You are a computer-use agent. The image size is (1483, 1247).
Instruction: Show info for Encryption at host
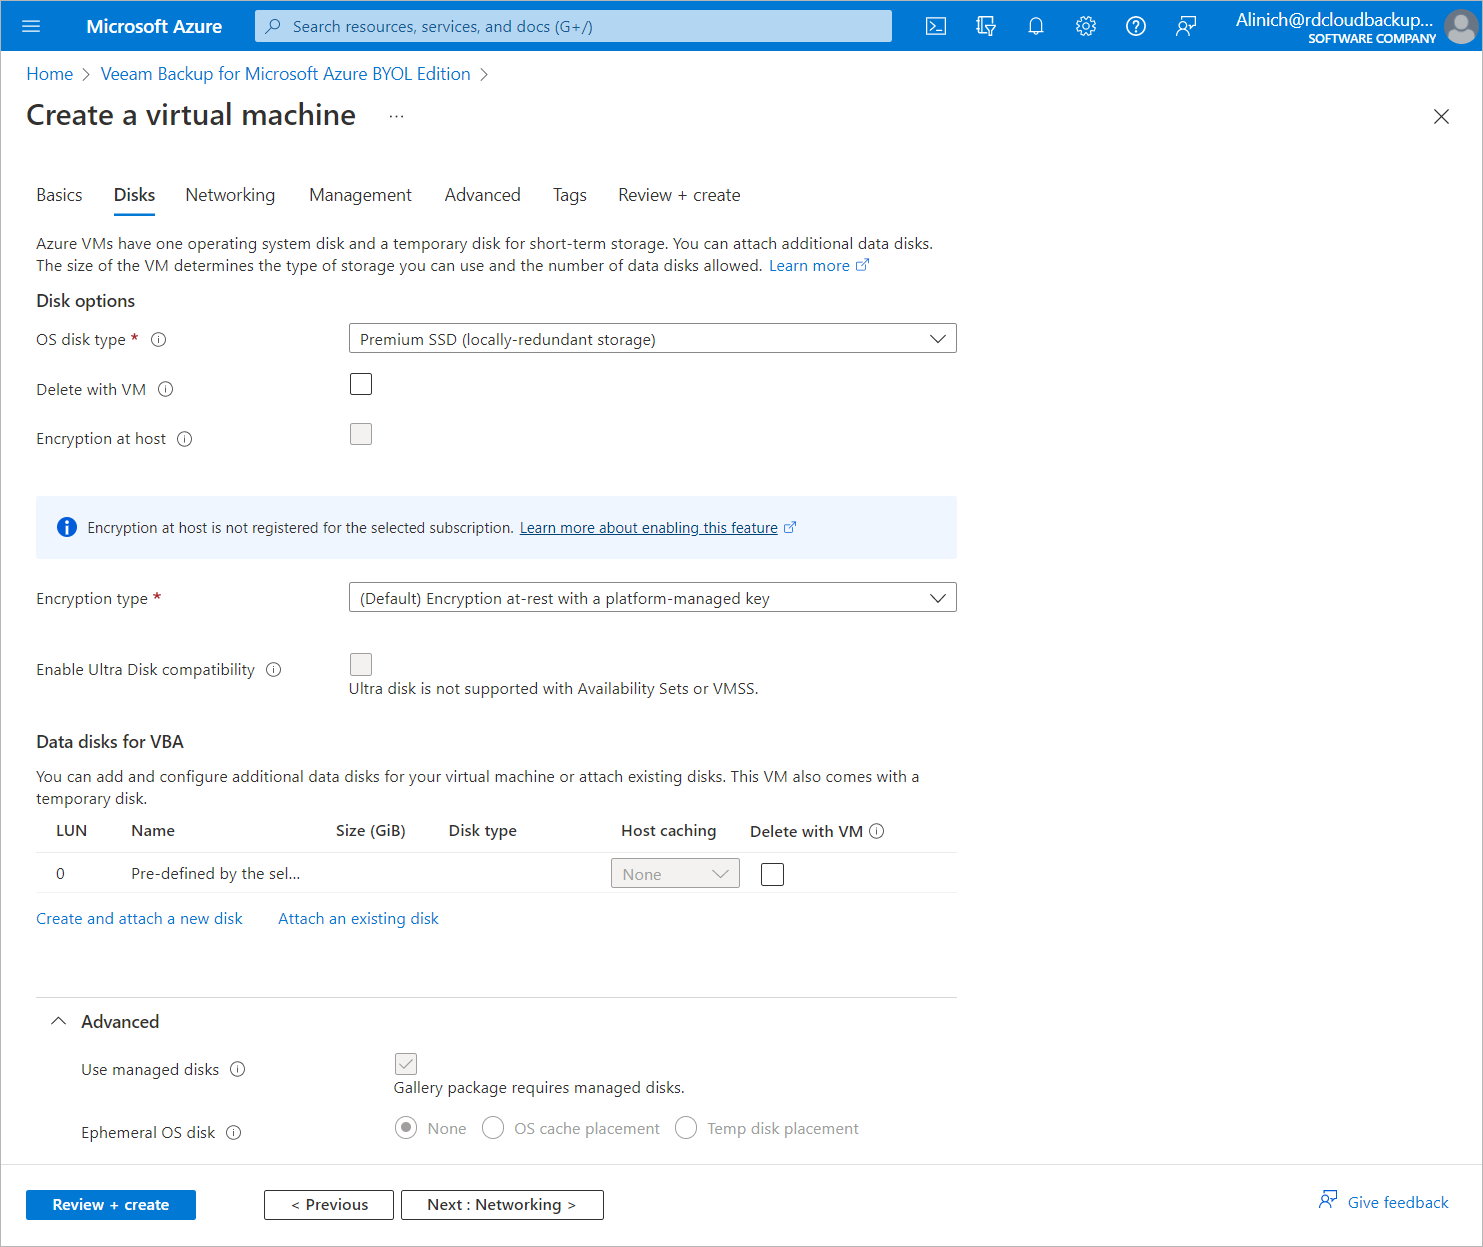185,439
